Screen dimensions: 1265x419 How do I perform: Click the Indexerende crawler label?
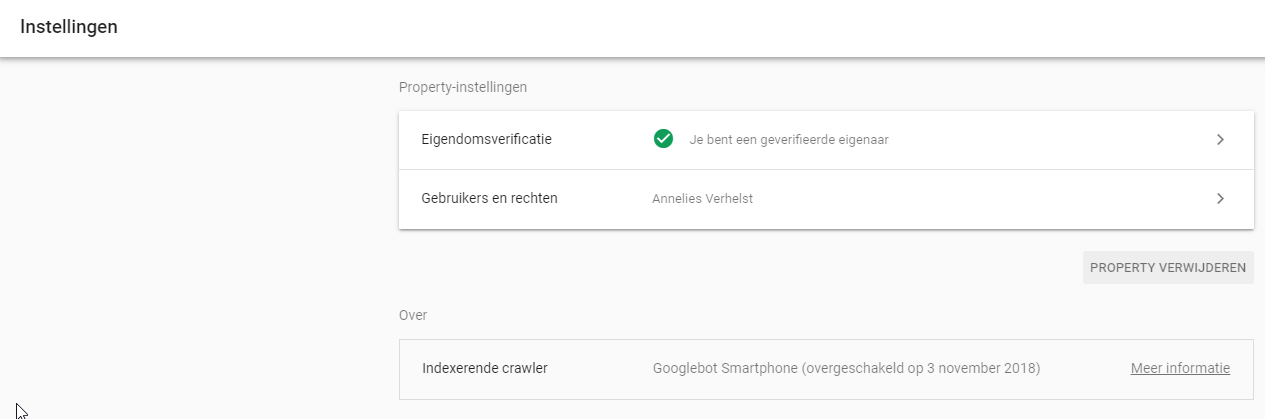click(485, 368)
